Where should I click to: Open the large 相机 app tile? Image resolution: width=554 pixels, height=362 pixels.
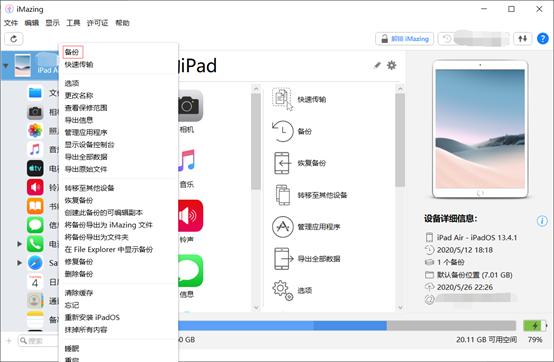[190, 106]
